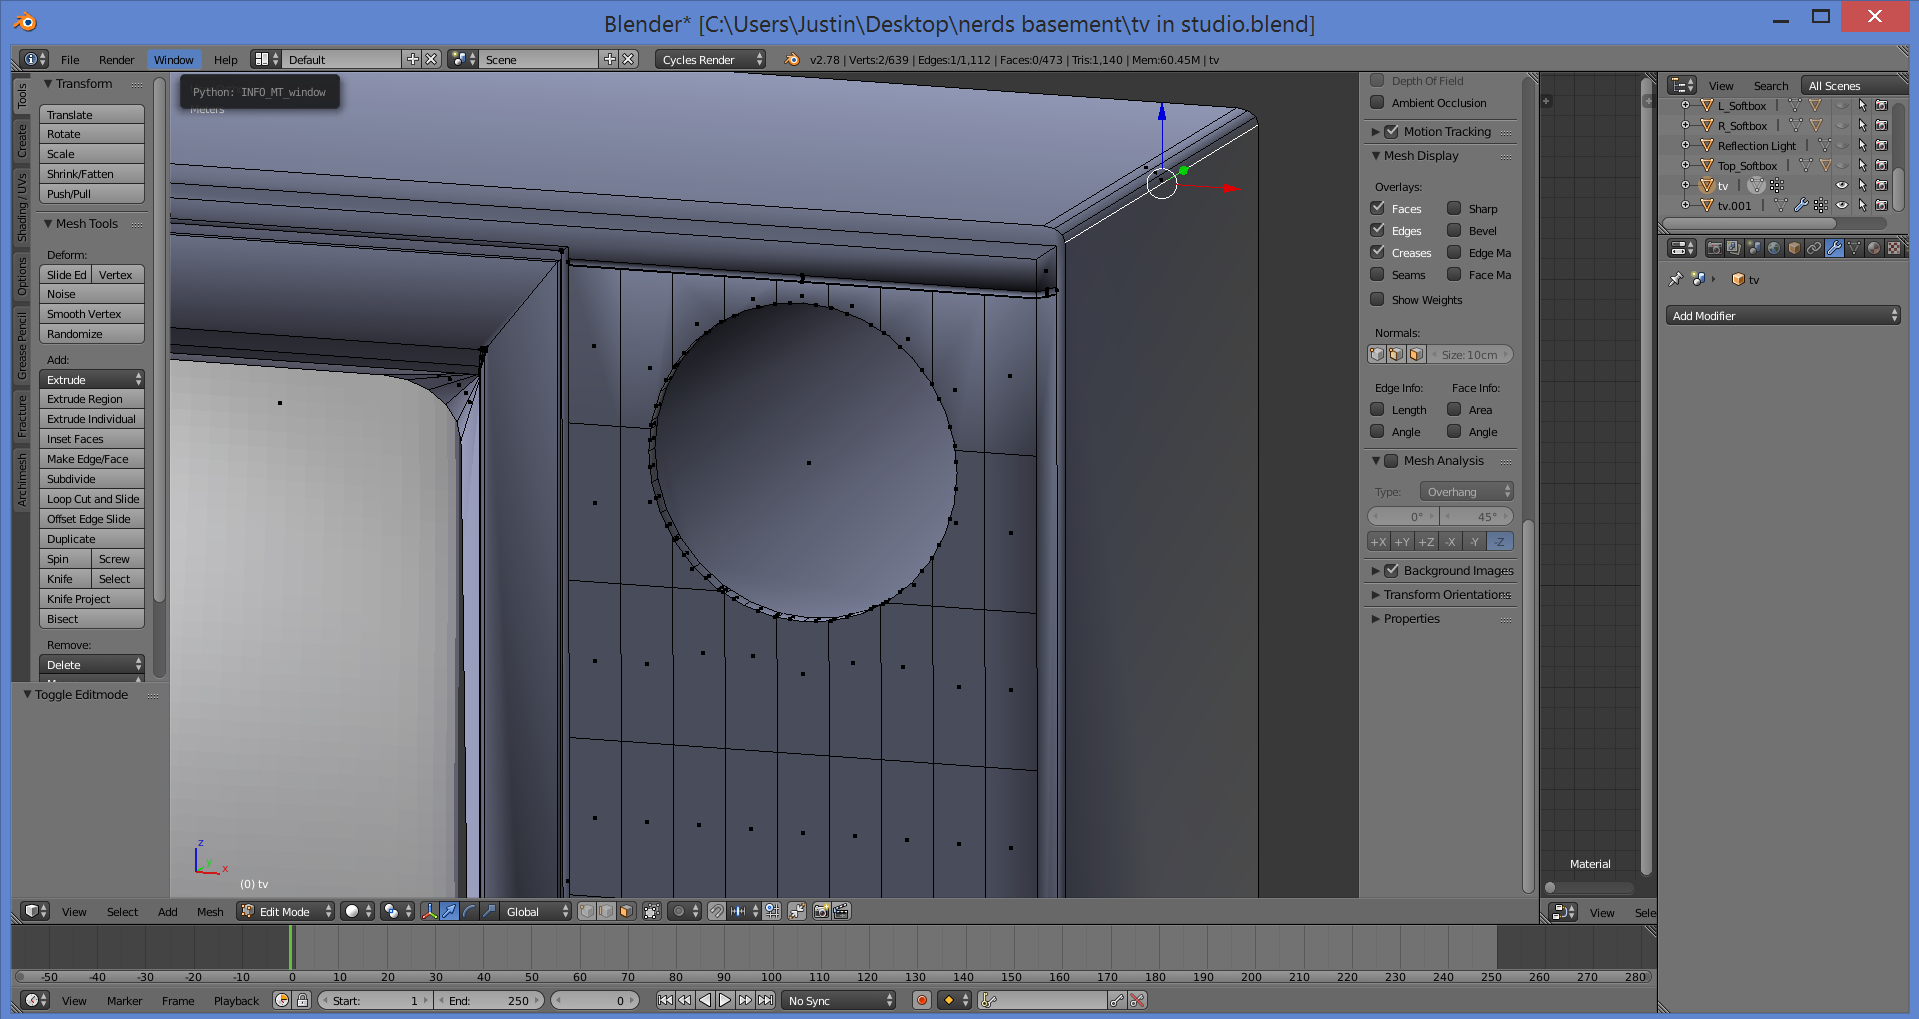Open the Add Modifier dropdown
The height and width of the screenshot is (1019, 1919).
(x=1783, y=316)
